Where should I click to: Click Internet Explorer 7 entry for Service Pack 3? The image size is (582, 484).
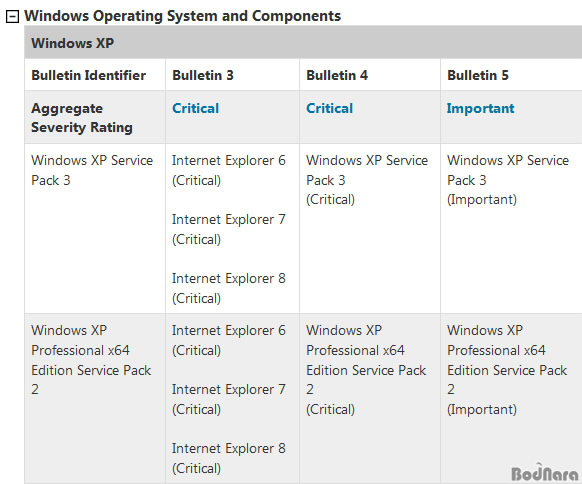pyautogui.click(x=229, y=229)
